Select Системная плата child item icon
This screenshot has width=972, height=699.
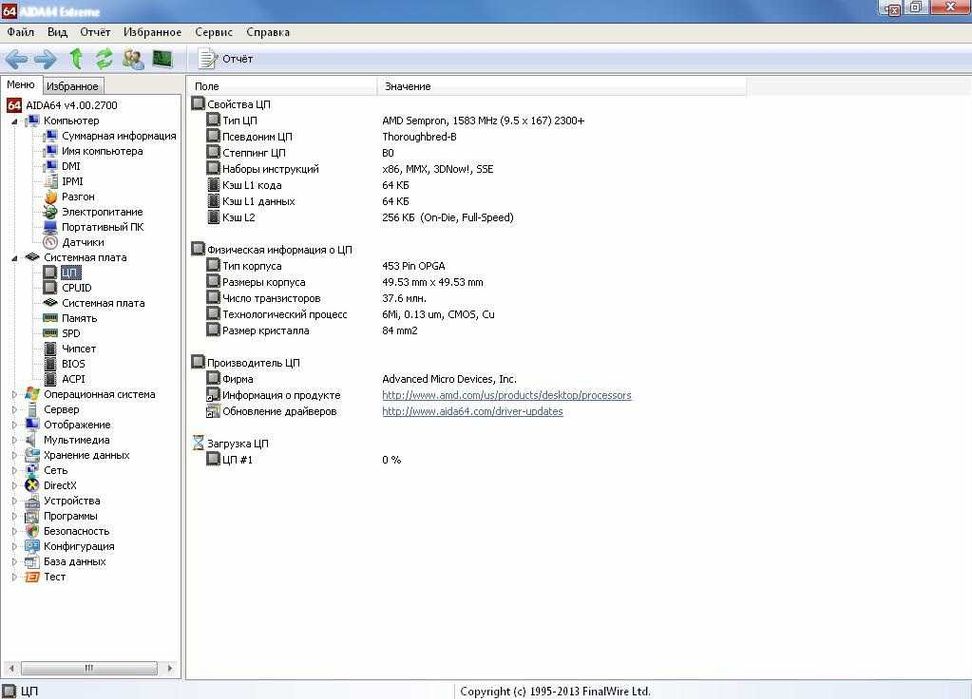50,303
